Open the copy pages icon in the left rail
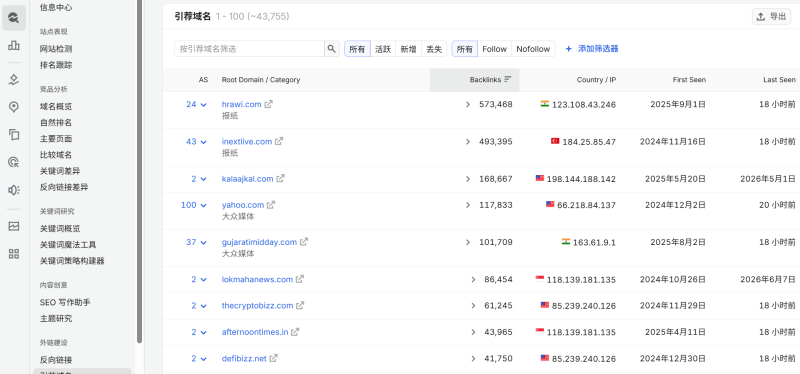800x374 pixels. pos(14,134)
